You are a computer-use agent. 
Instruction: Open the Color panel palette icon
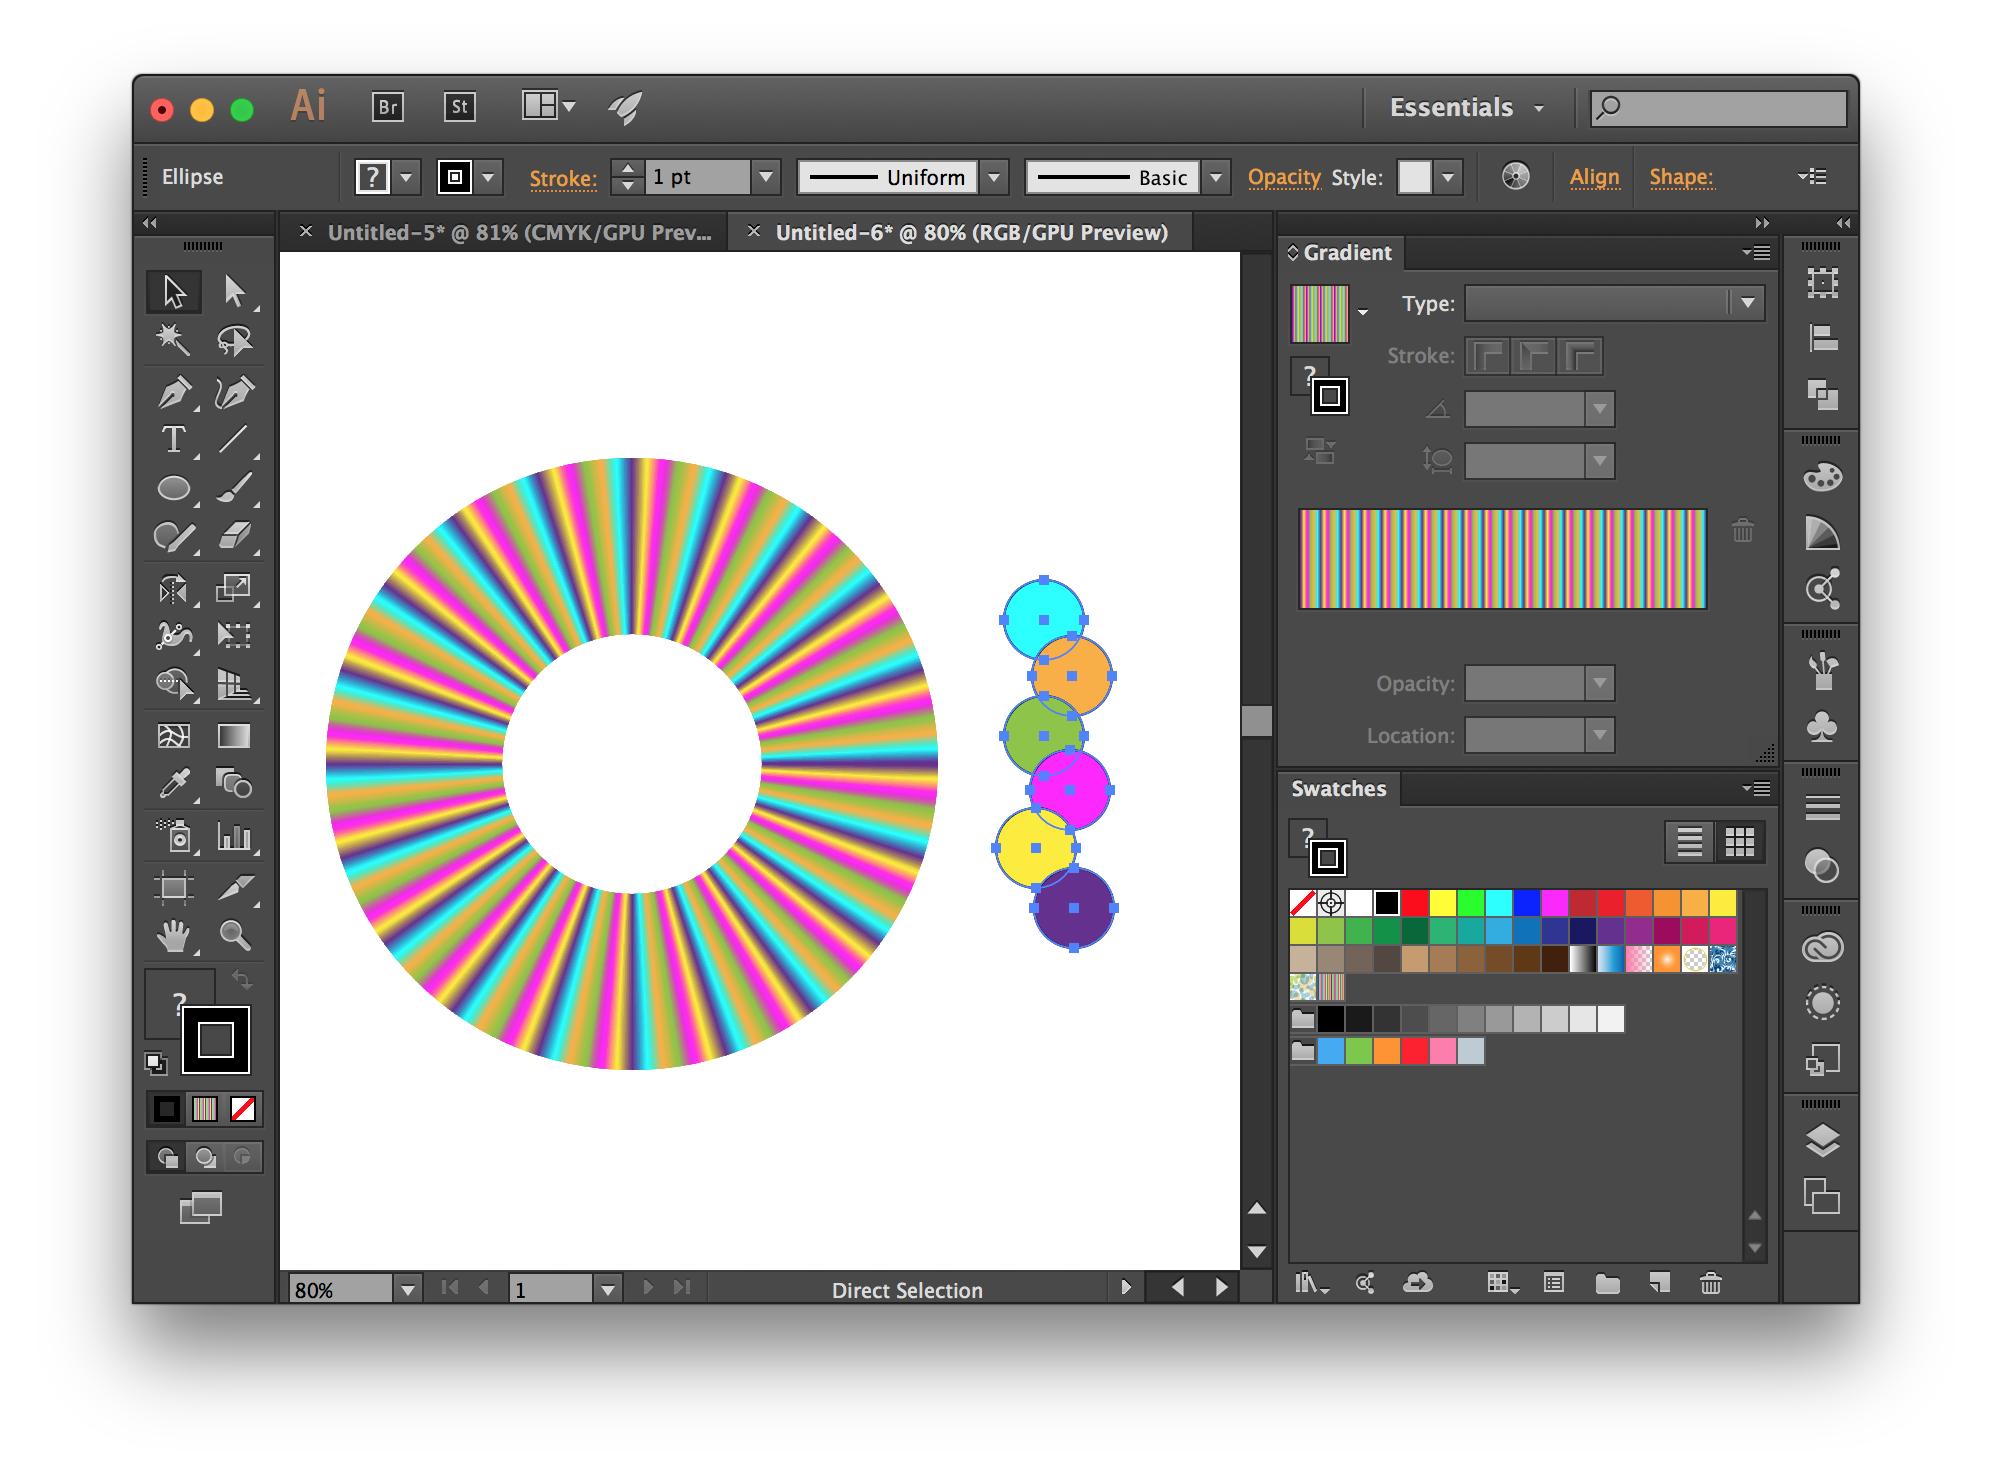pyautogui.click(x=1822, y=478)
